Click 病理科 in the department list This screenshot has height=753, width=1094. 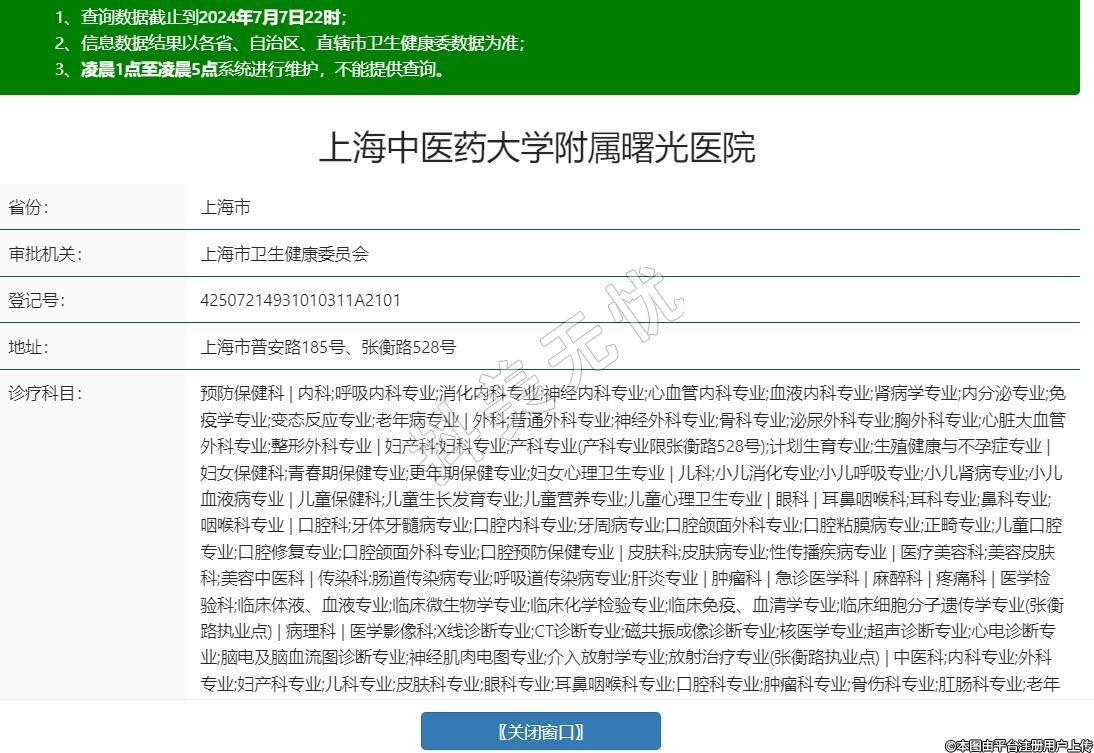click(x=314, y=631)
